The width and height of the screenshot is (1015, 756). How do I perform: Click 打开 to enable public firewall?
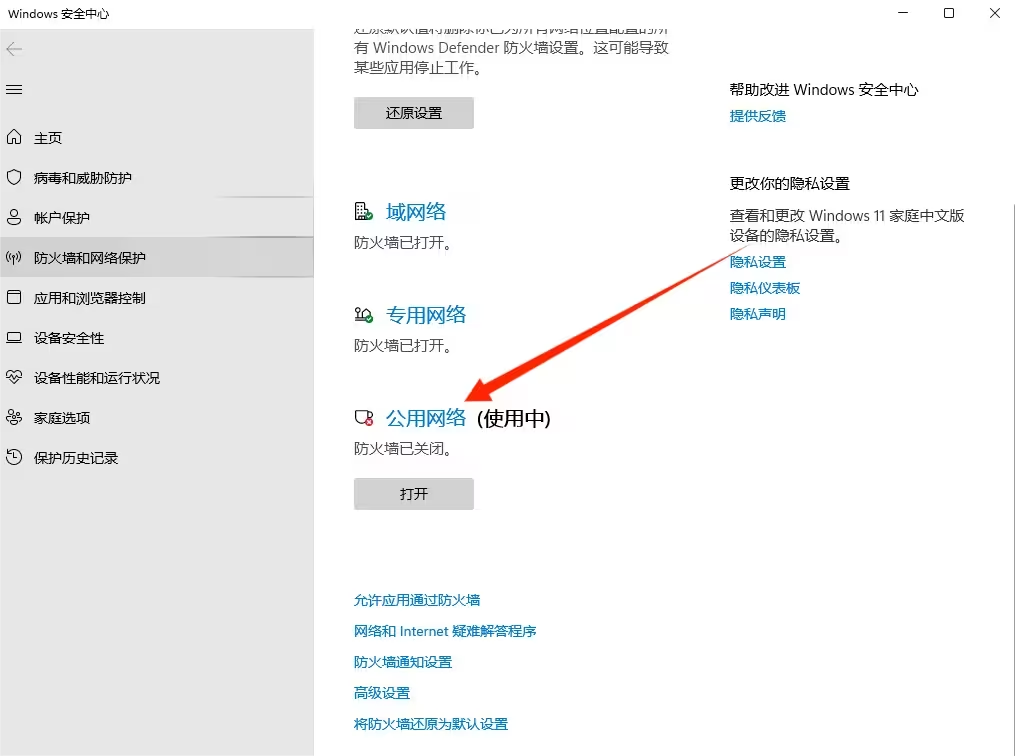click(x=414, y=494)
